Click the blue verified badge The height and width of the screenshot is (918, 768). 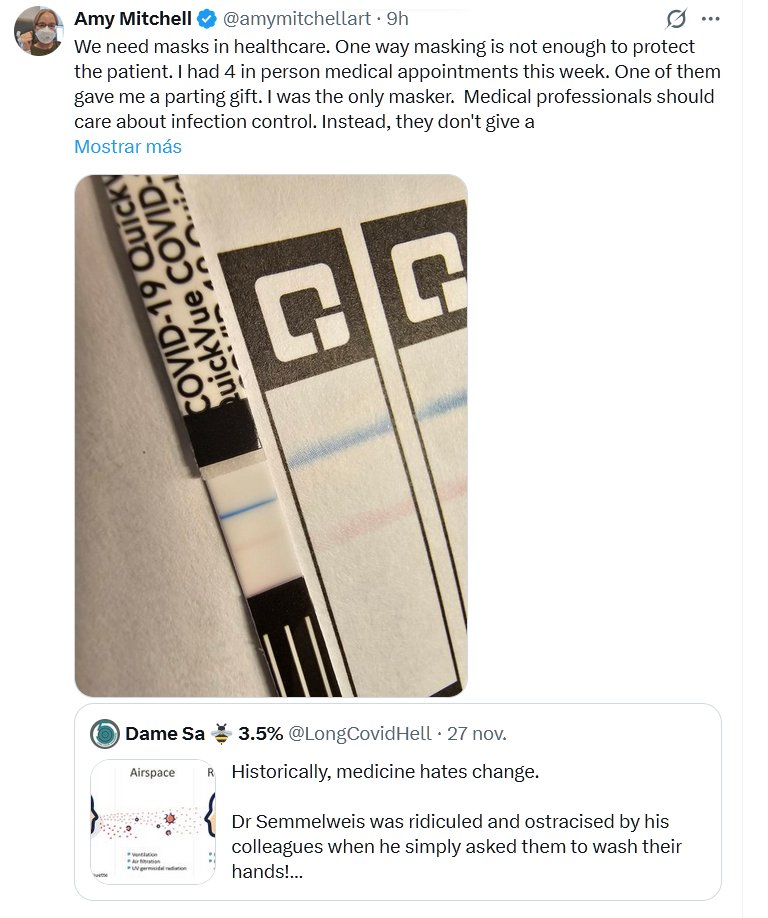(x=206, y=19)
